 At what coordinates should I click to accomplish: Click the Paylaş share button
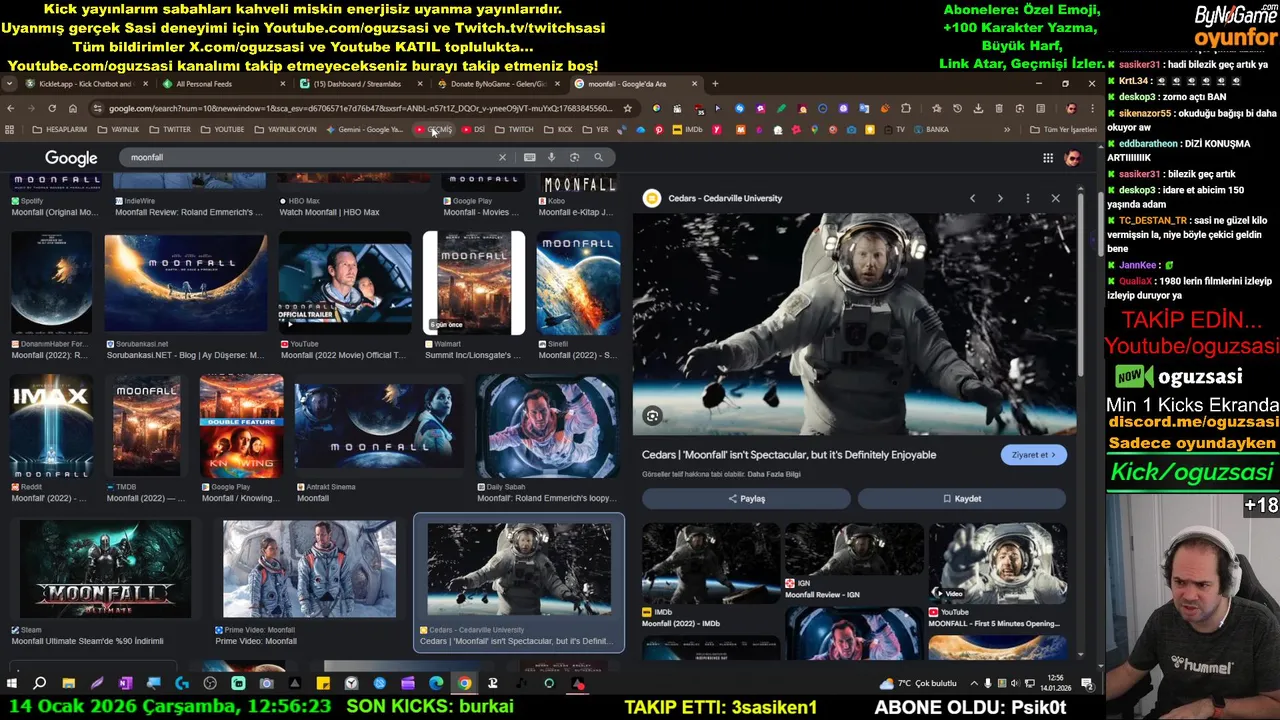[746, 498]
